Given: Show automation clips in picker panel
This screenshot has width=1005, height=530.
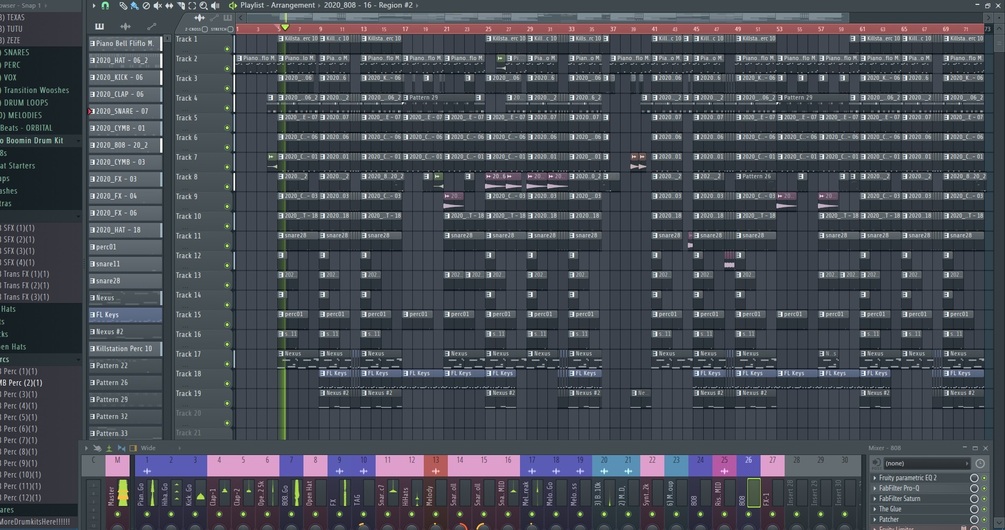Looking at the screenshot, I should (151, 26).
